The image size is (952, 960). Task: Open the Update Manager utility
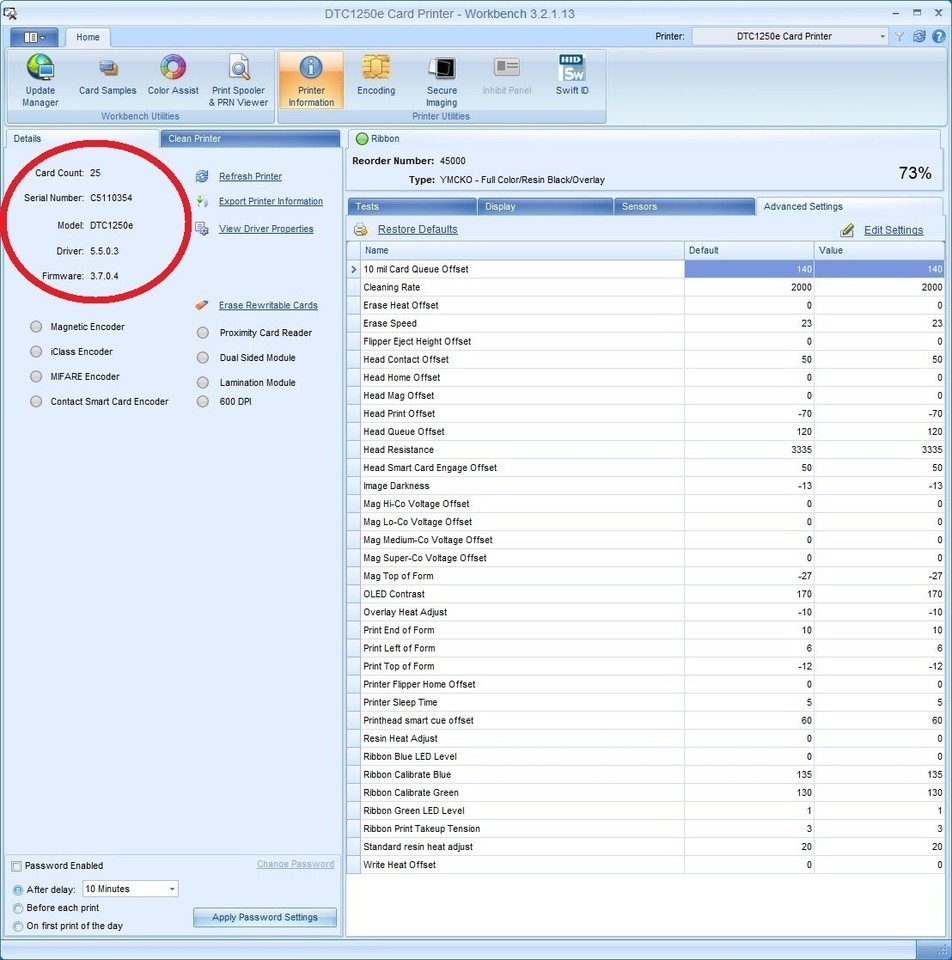(40, 80)
